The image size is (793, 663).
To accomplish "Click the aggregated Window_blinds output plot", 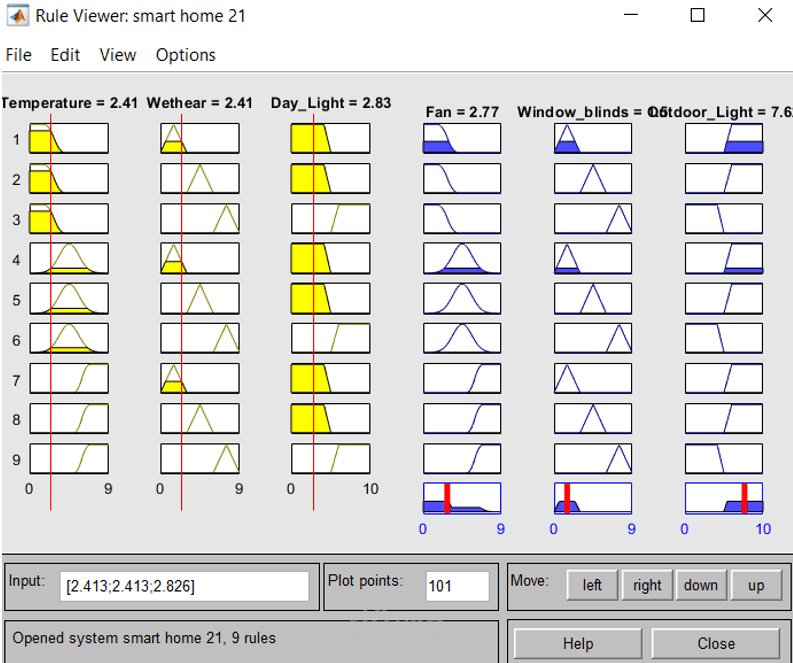I will click(593, 499).
